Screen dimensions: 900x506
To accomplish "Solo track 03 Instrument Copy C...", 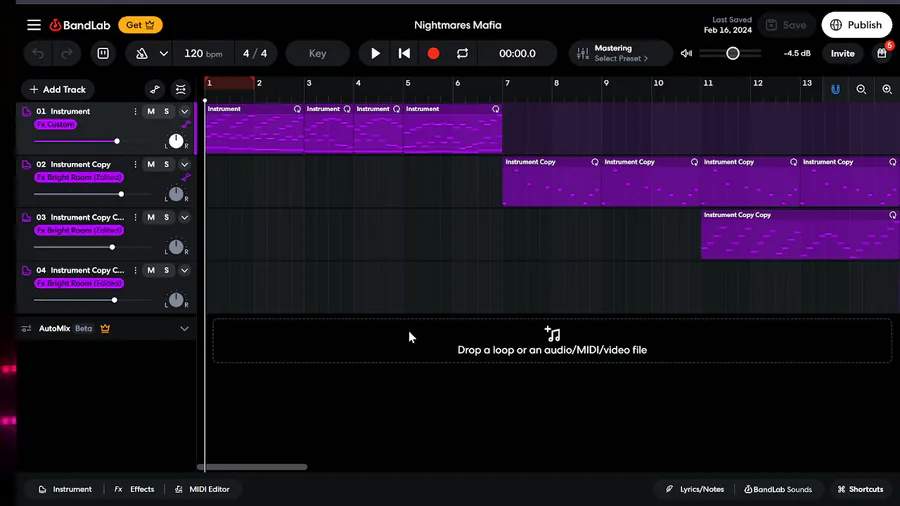I will (x=166, y=217).
